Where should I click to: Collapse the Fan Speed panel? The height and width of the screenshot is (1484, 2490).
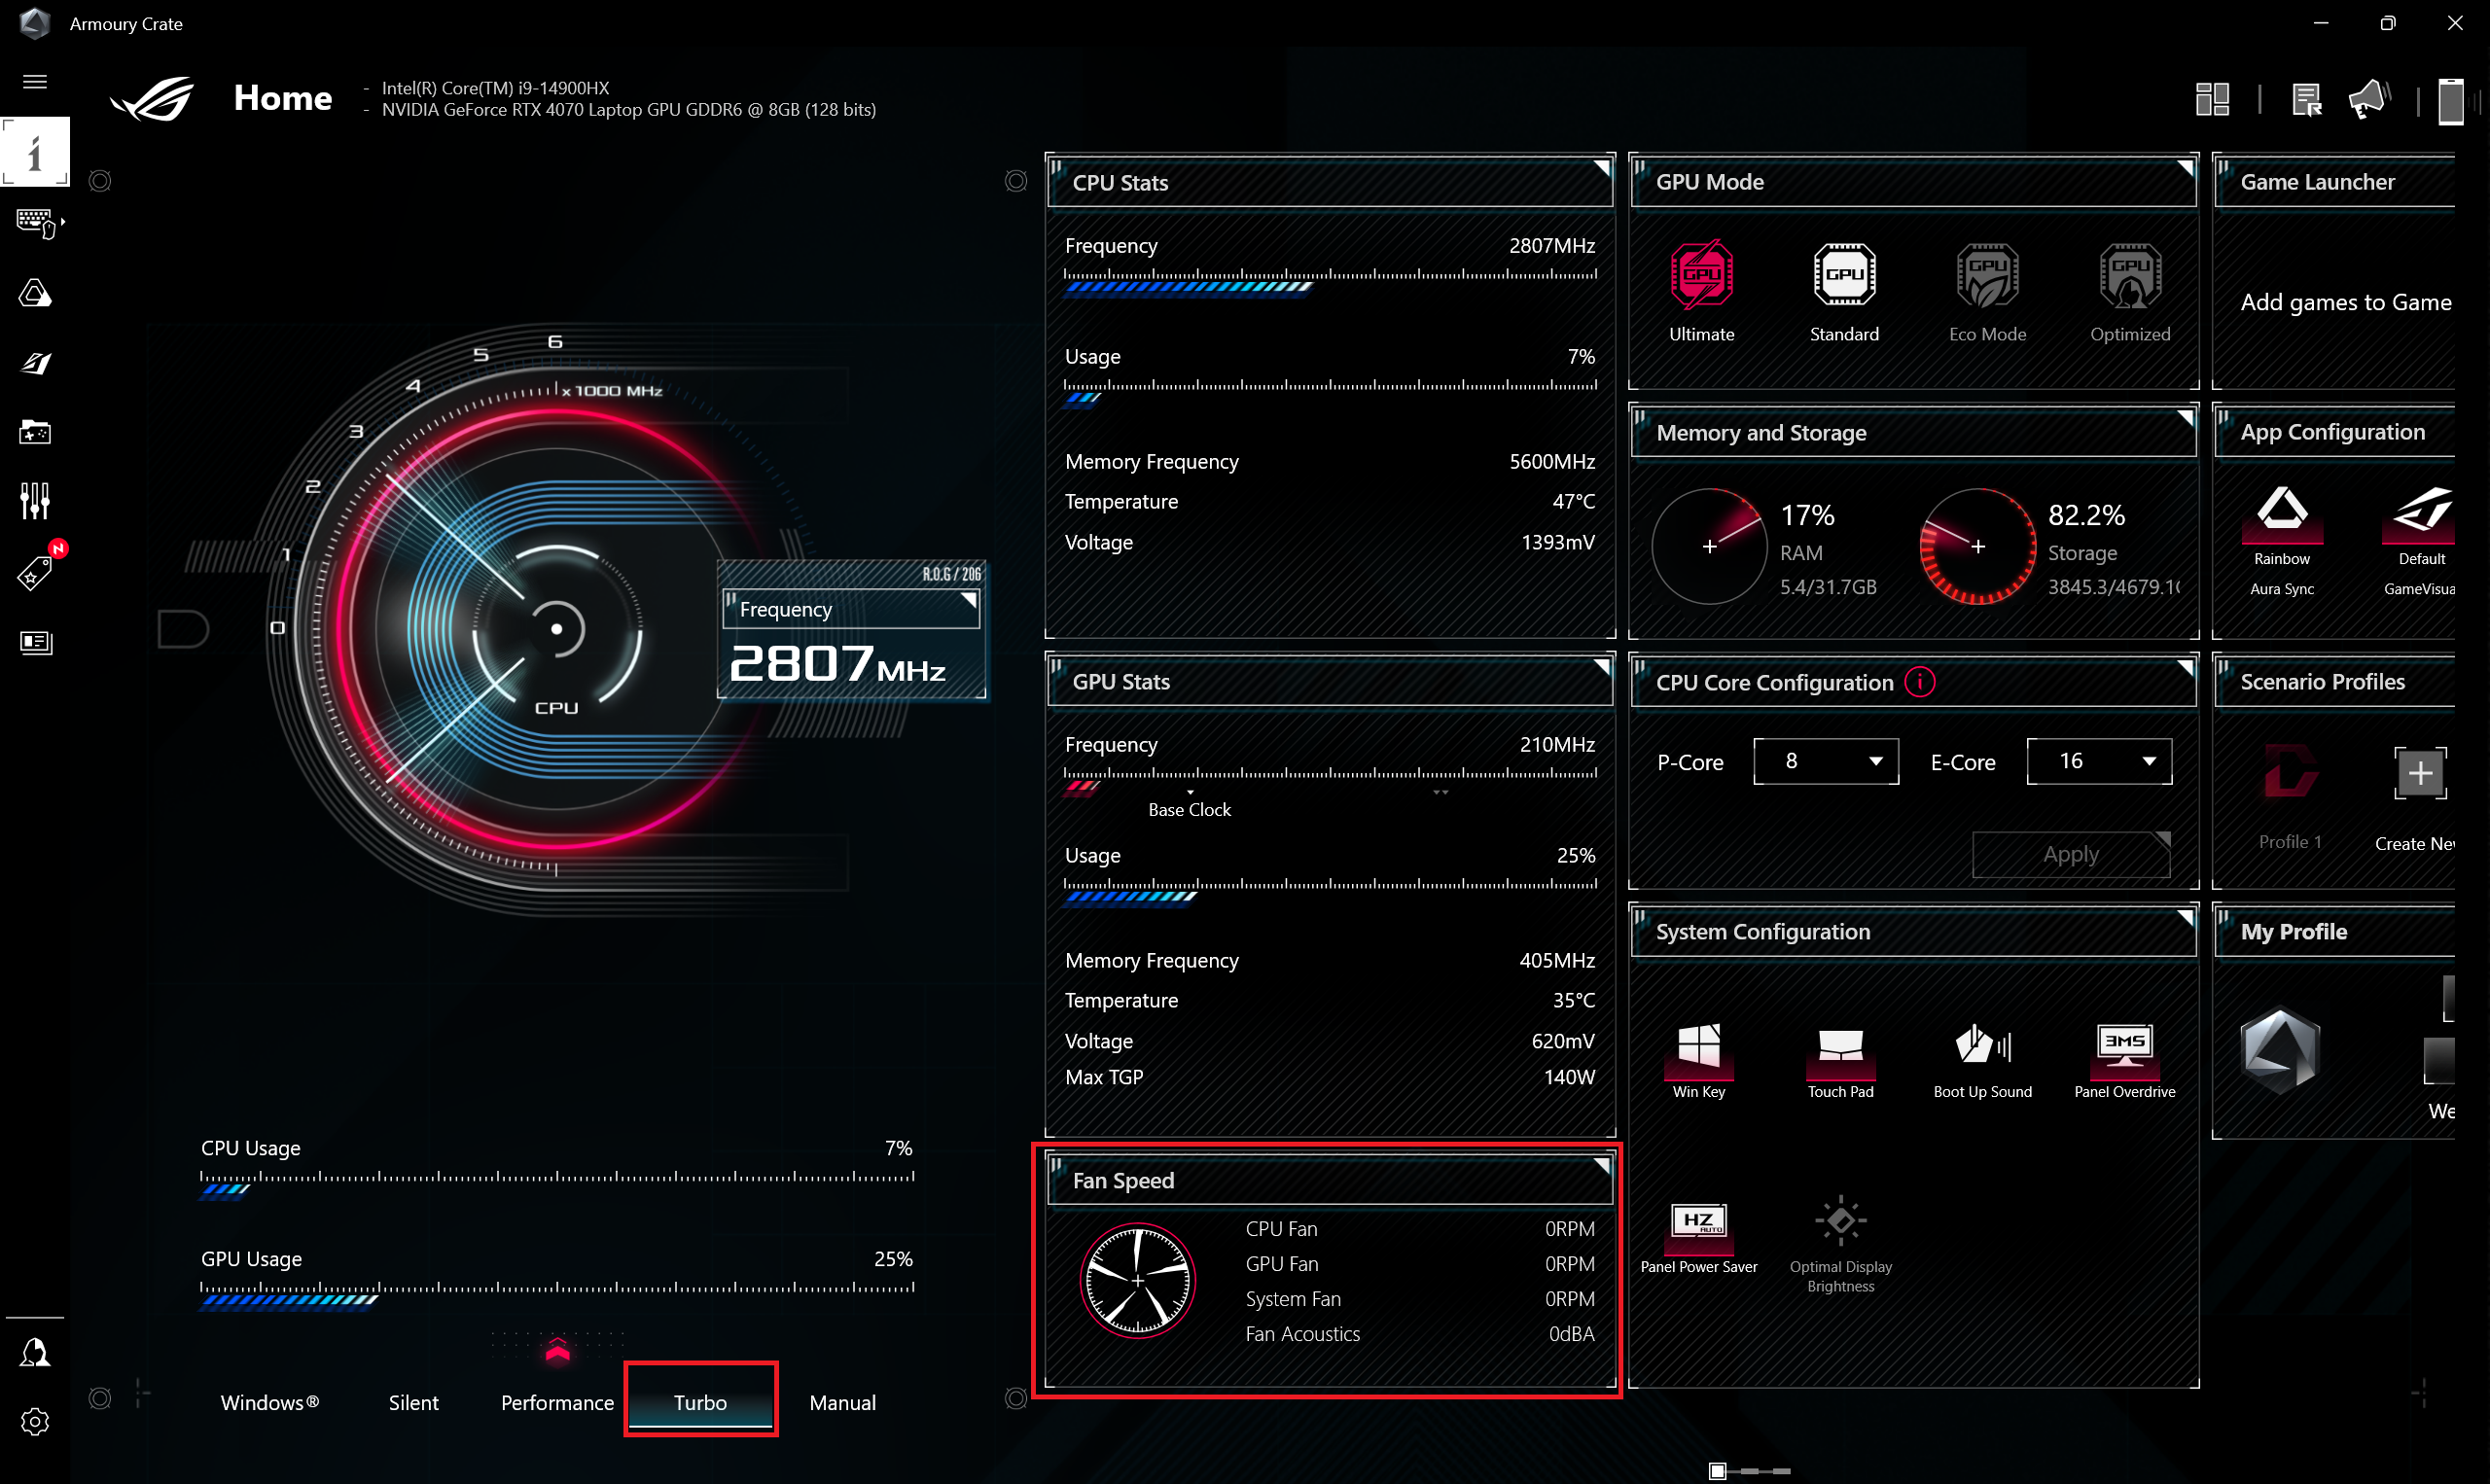pos(1604,1167)
